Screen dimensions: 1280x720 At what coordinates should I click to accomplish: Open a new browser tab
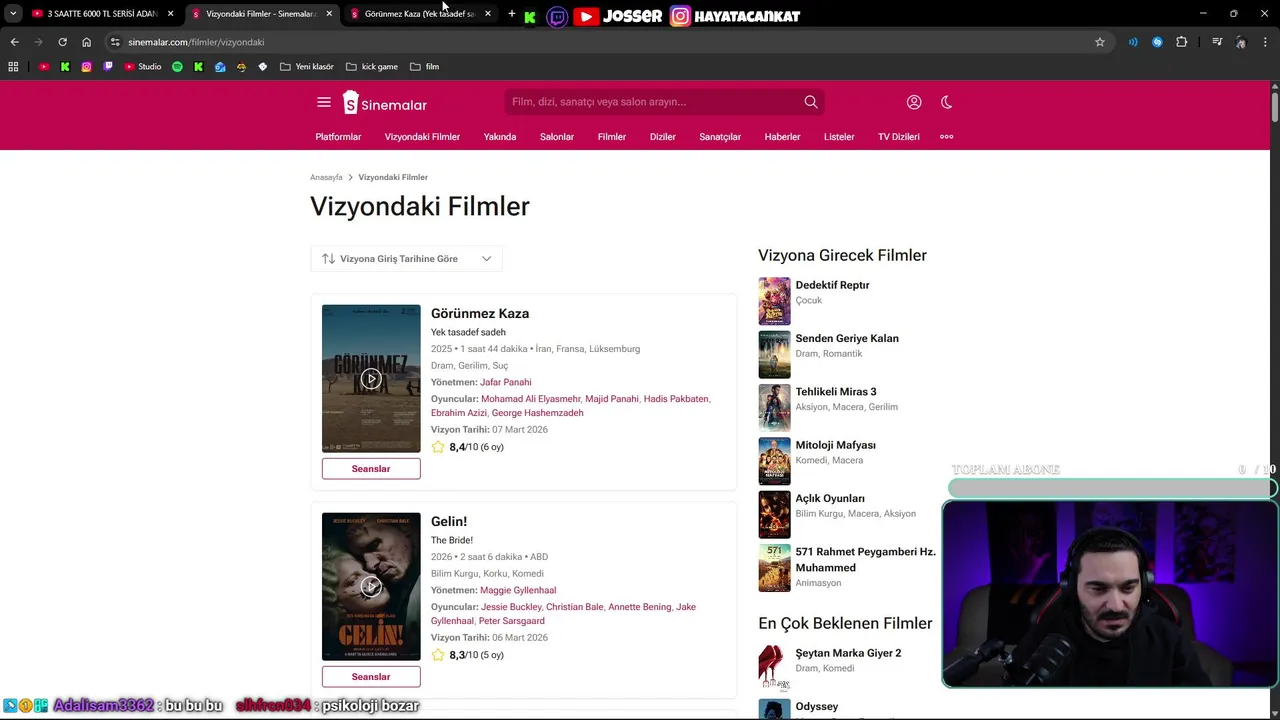[512, 14]
